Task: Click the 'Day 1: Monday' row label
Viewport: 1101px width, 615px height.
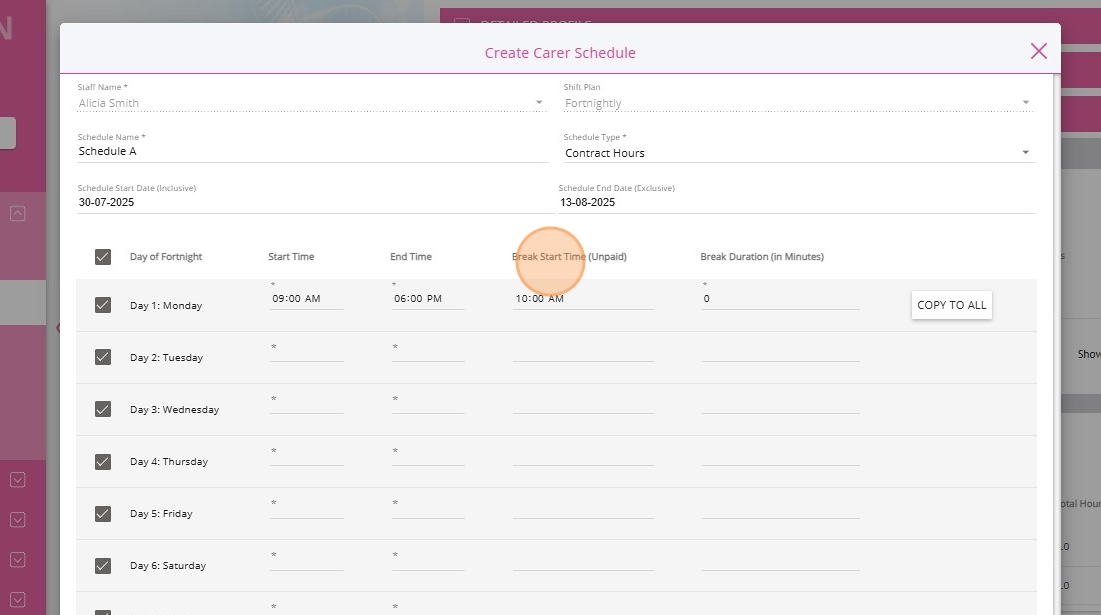Action: click(166, 305)
